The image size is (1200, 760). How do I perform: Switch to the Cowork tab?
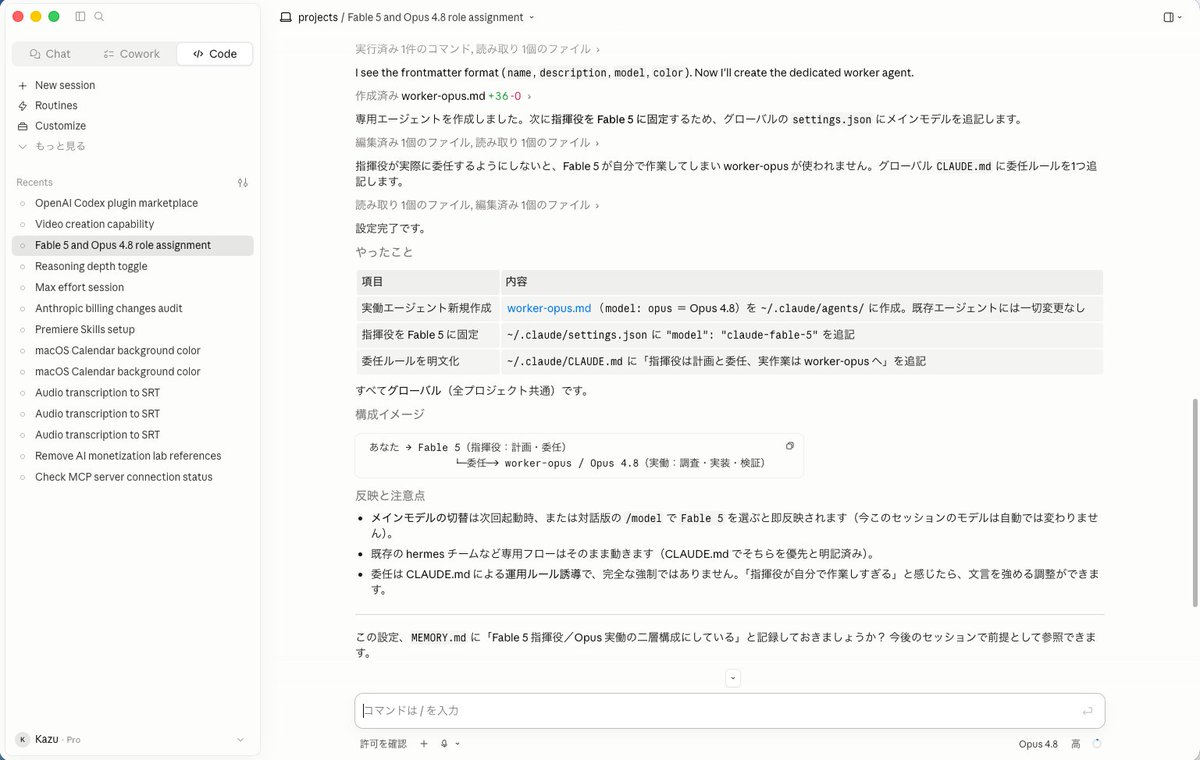[132, 54]
